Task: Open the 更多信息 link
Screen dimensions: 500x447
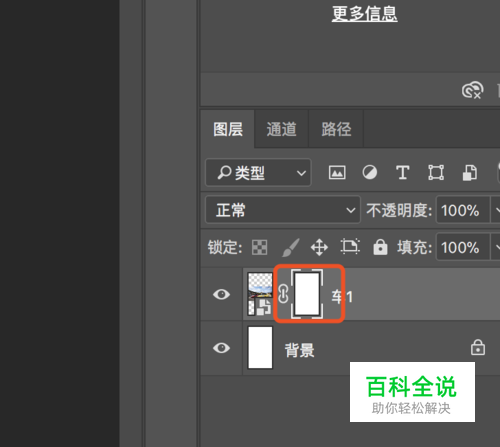Action: (x=364, y=14)
